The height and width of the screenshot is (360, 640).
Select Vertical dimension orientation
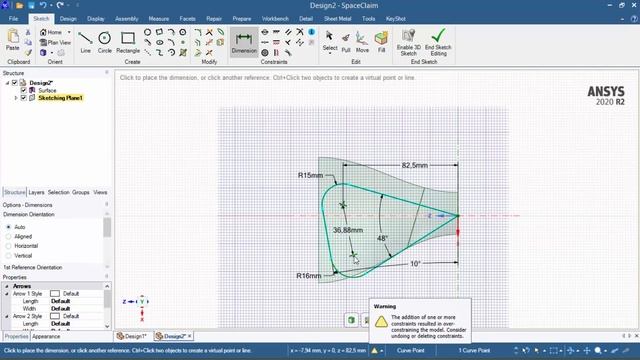click(x=9, y=256)
